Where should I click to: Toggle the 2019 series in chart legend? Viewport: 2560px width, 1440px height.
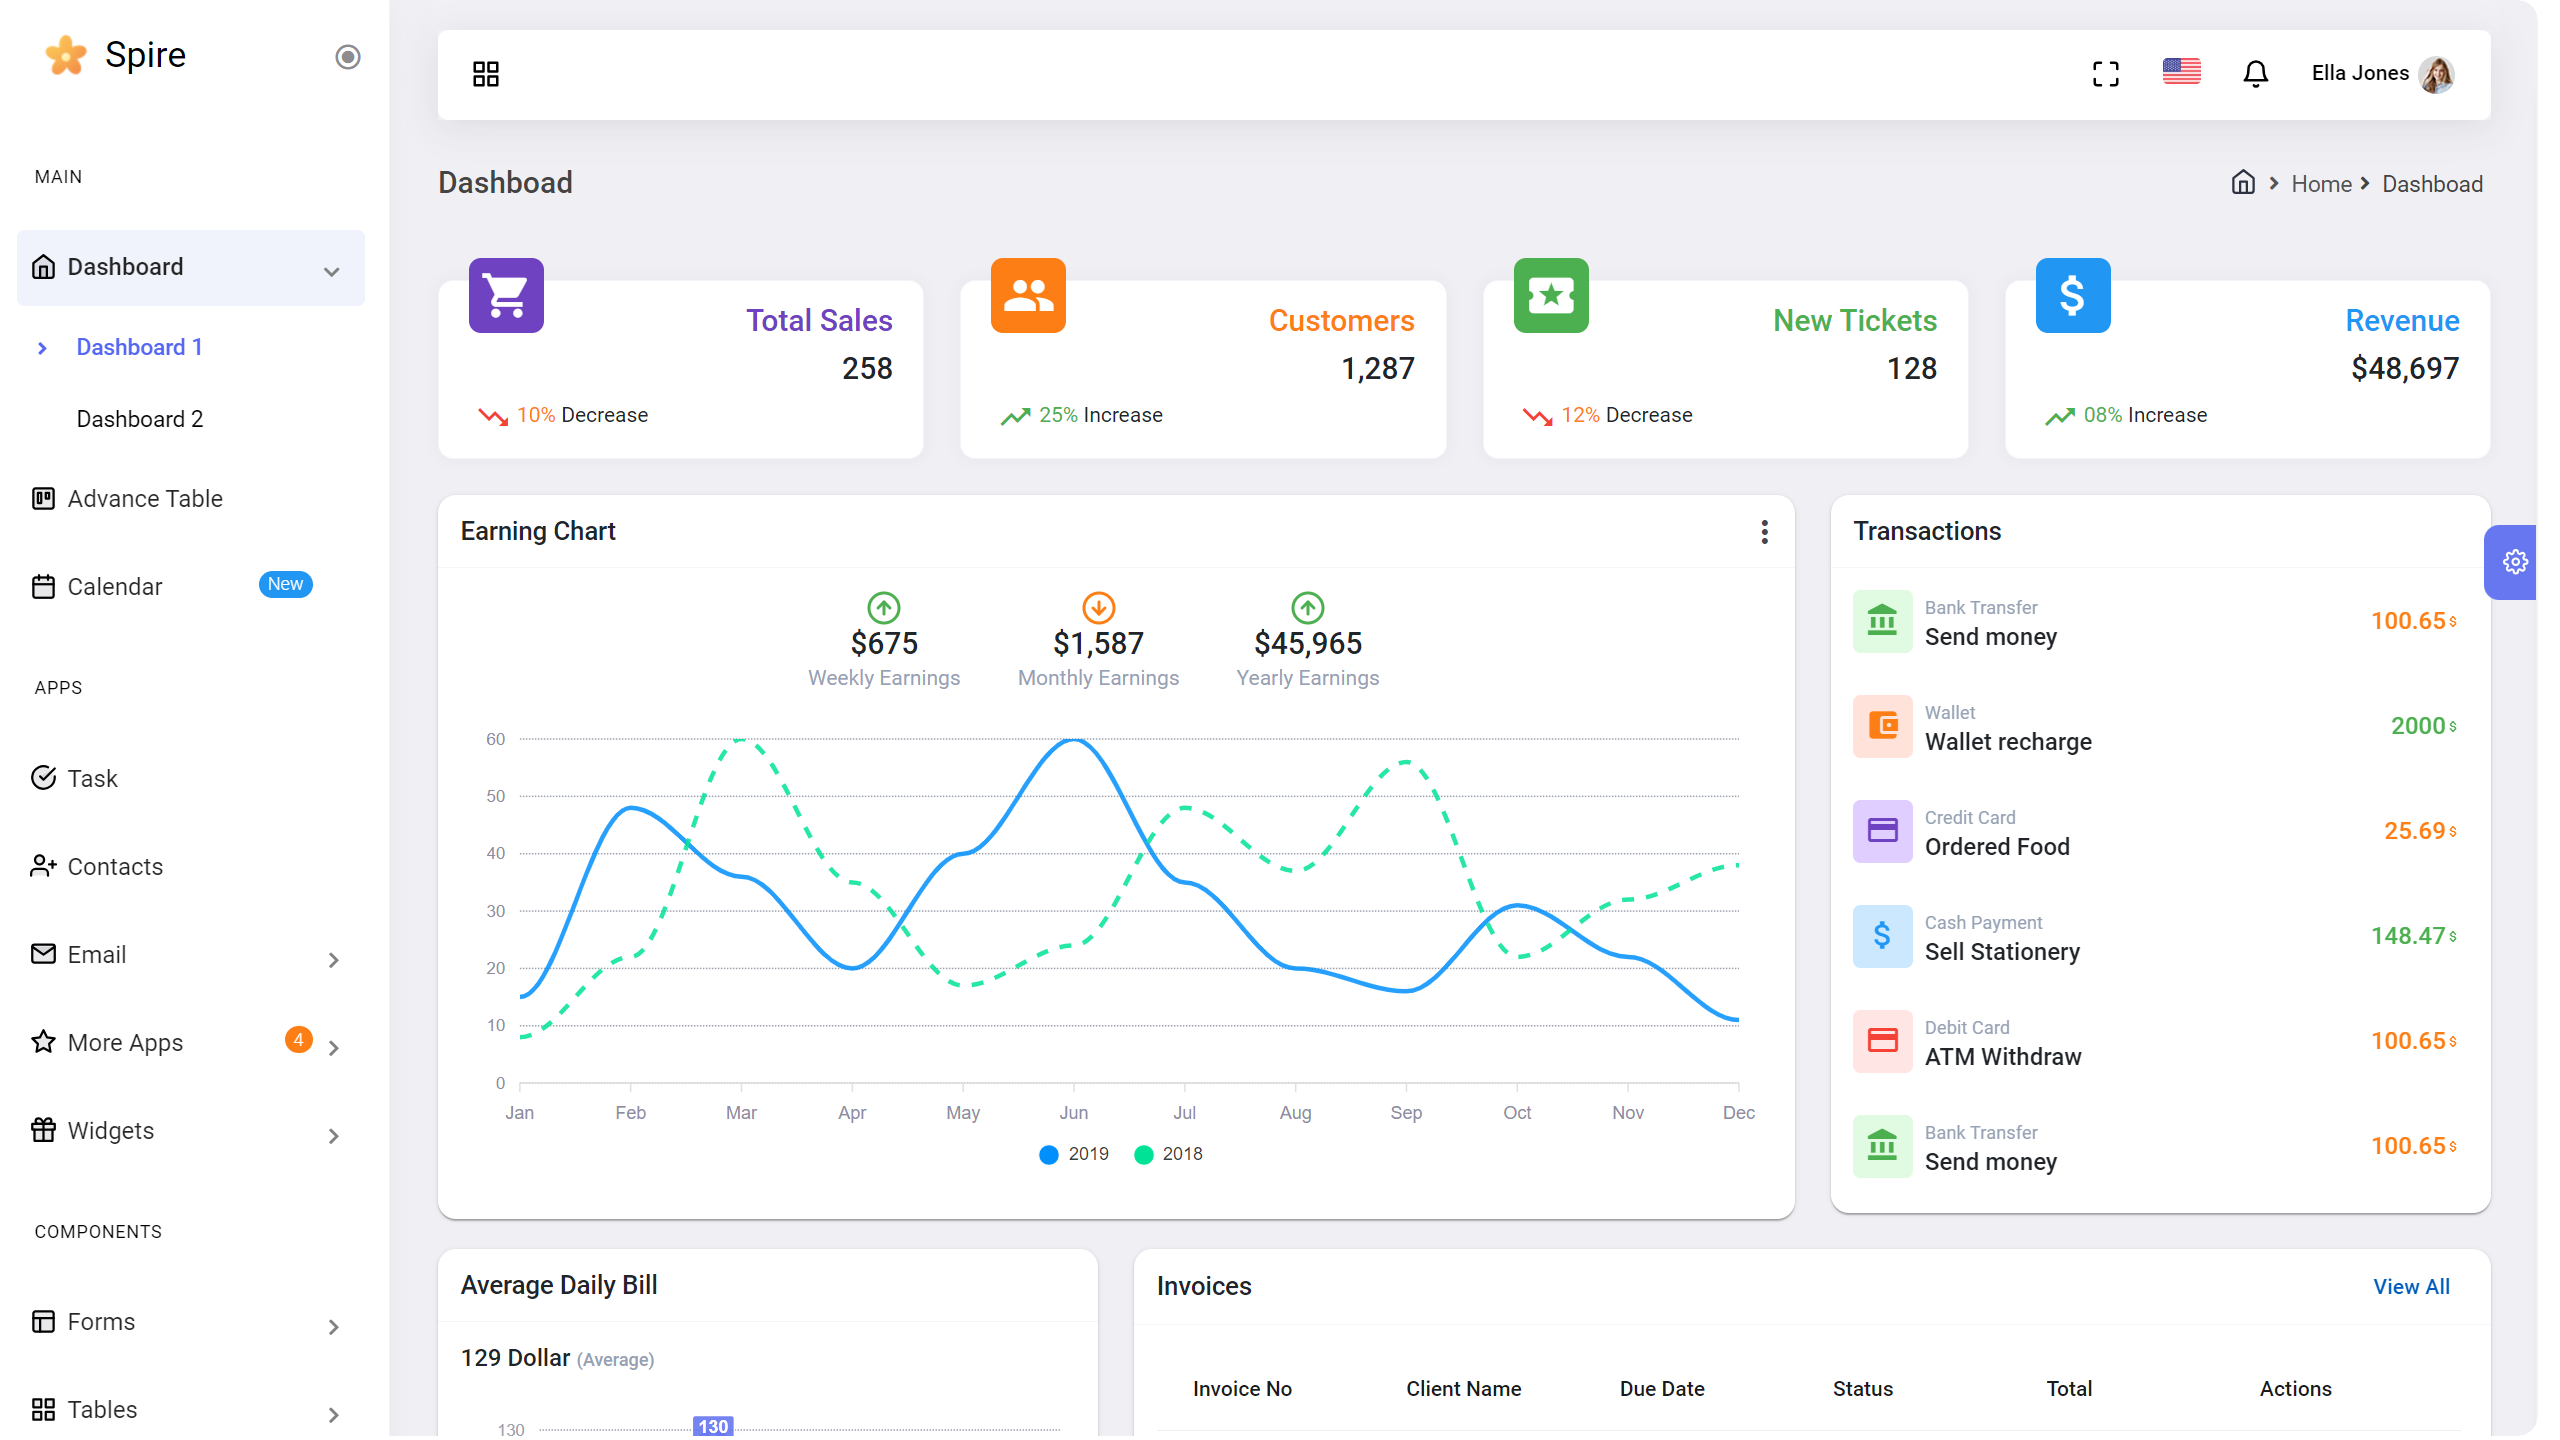[x=1074, y=1154]
